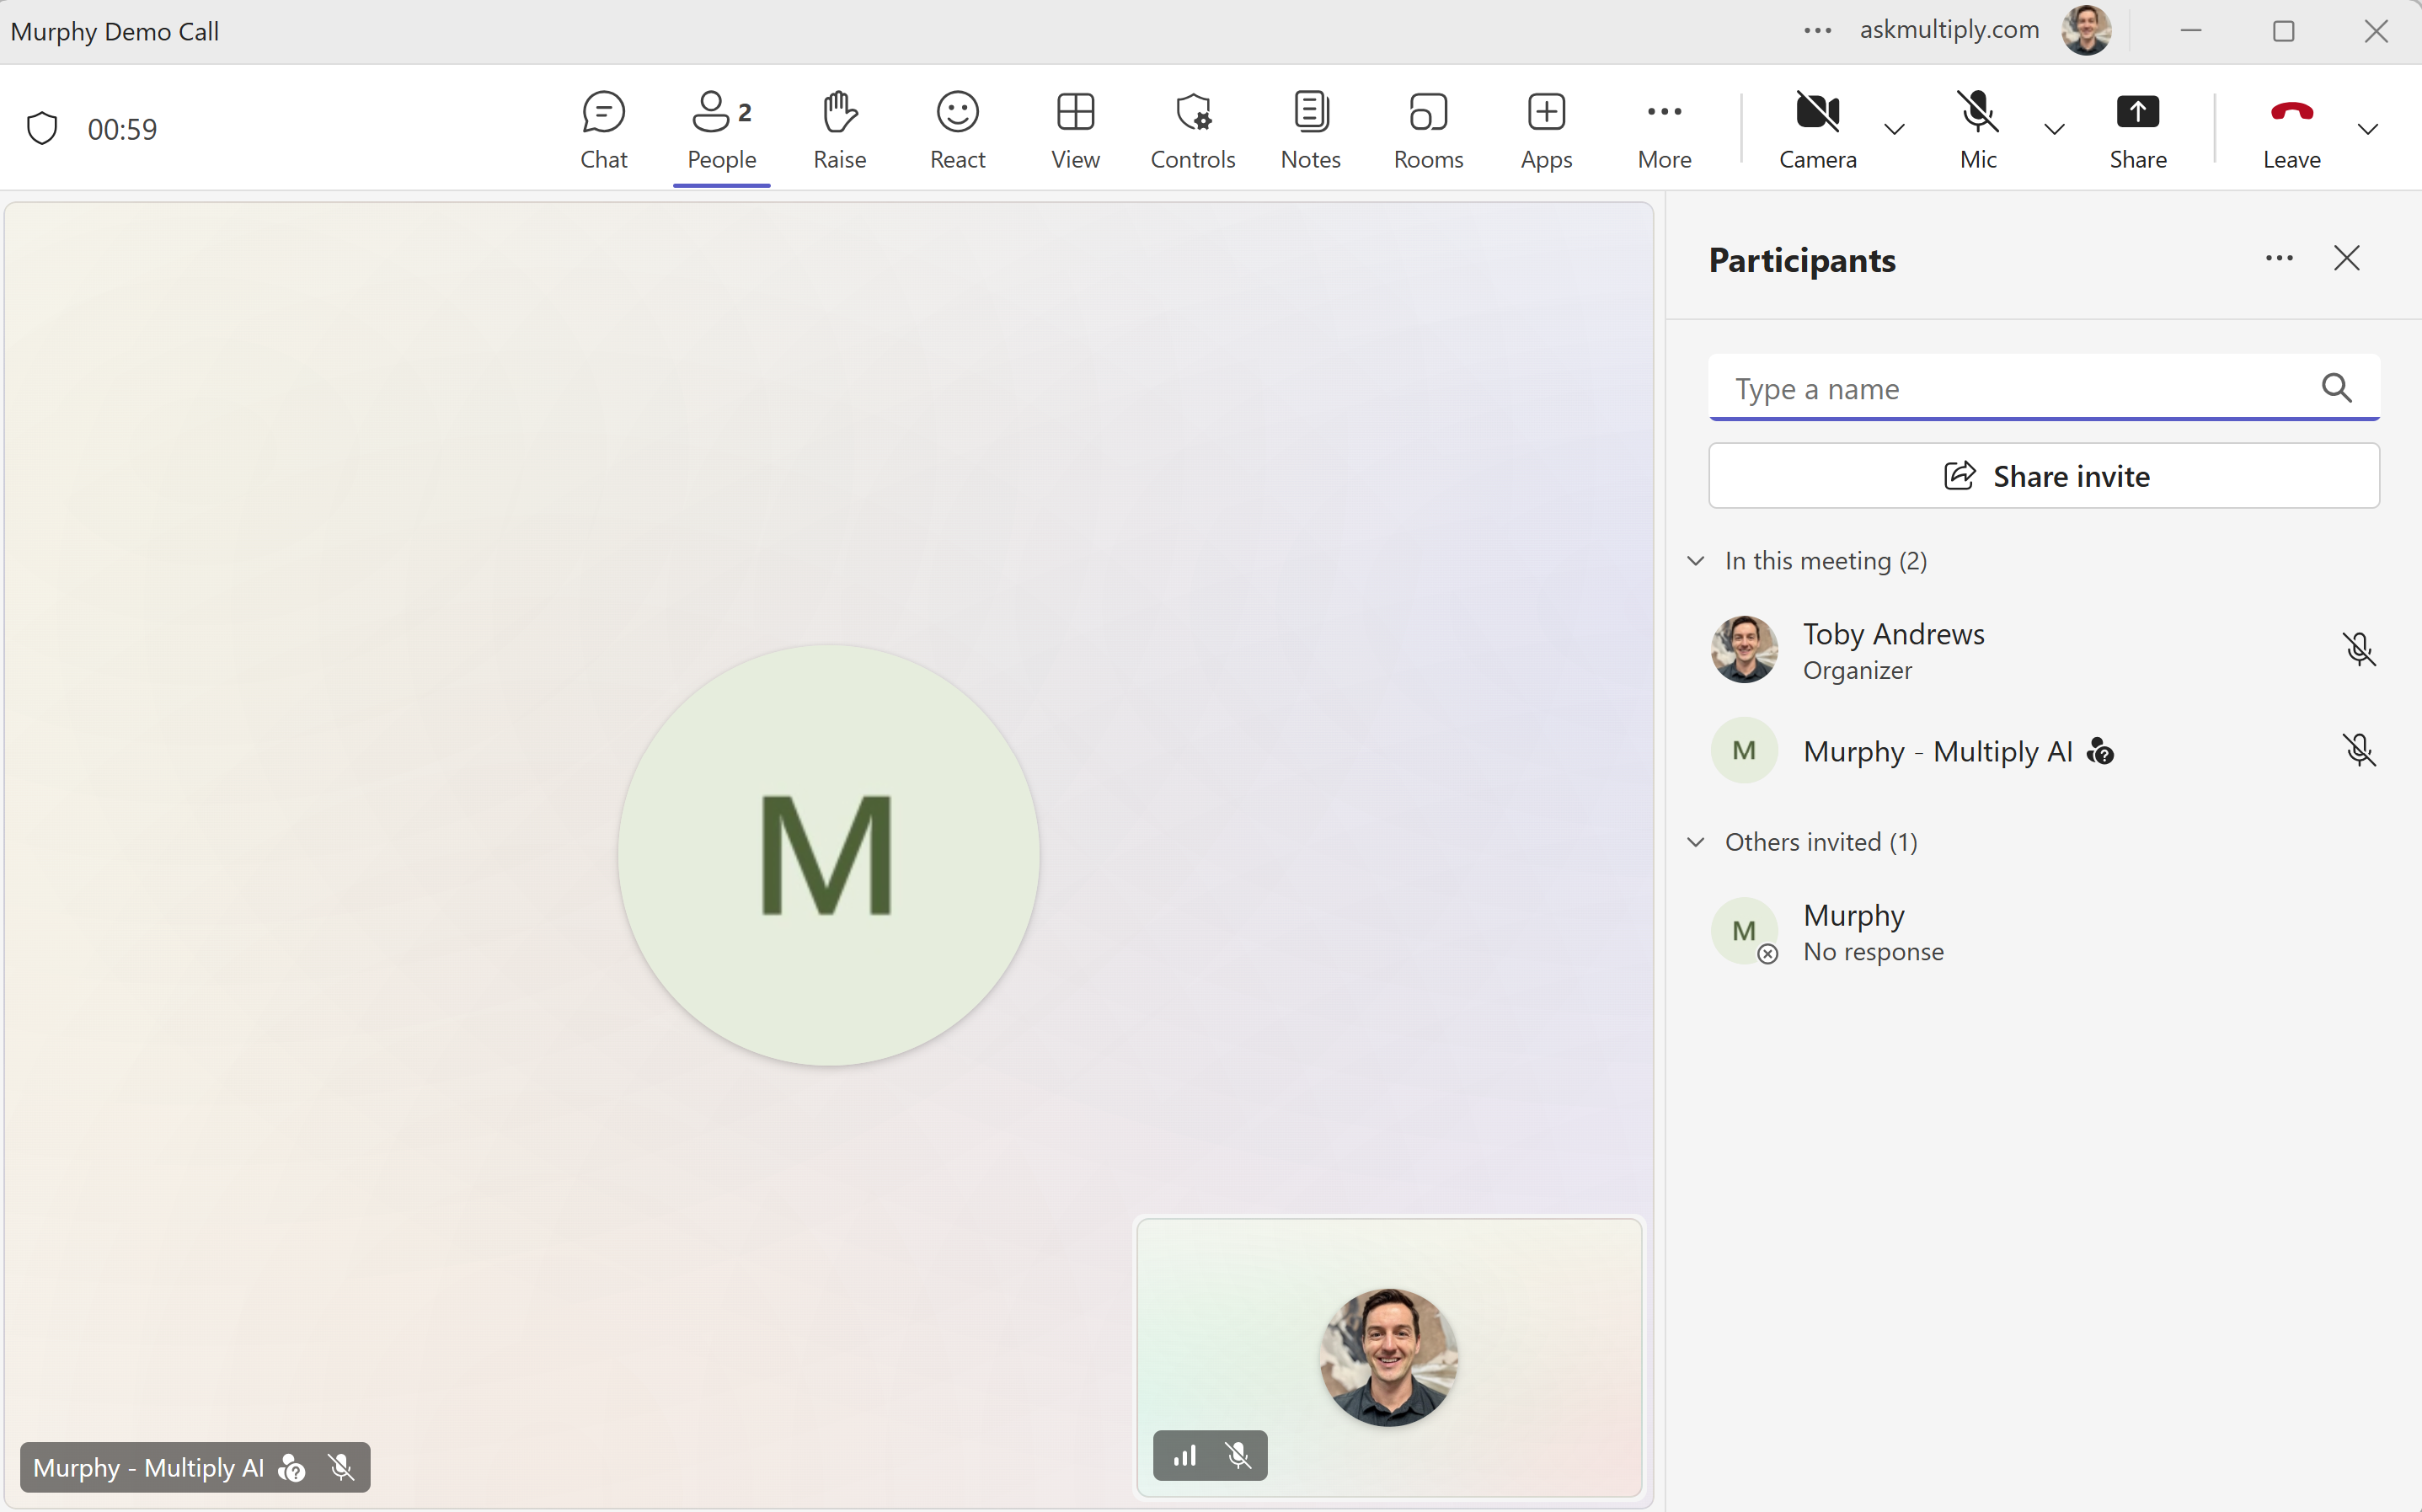Click the Murphy - Multiply AI list avatar
The width and height of the screenshot is (2422, 1512).
click(1744, 750)
